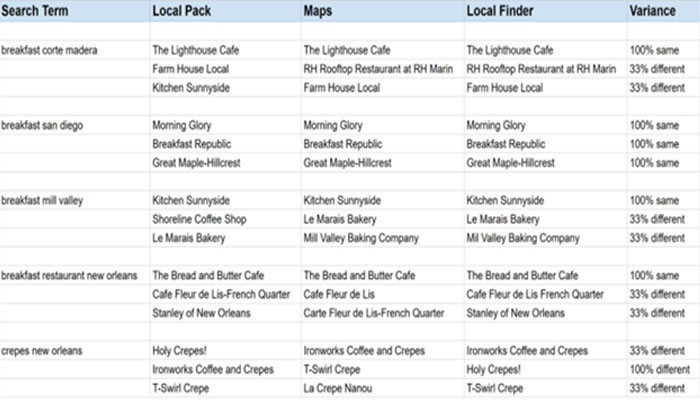700x400 pixels.
Task: Click the Variance column header
Action: click(653, 10)
